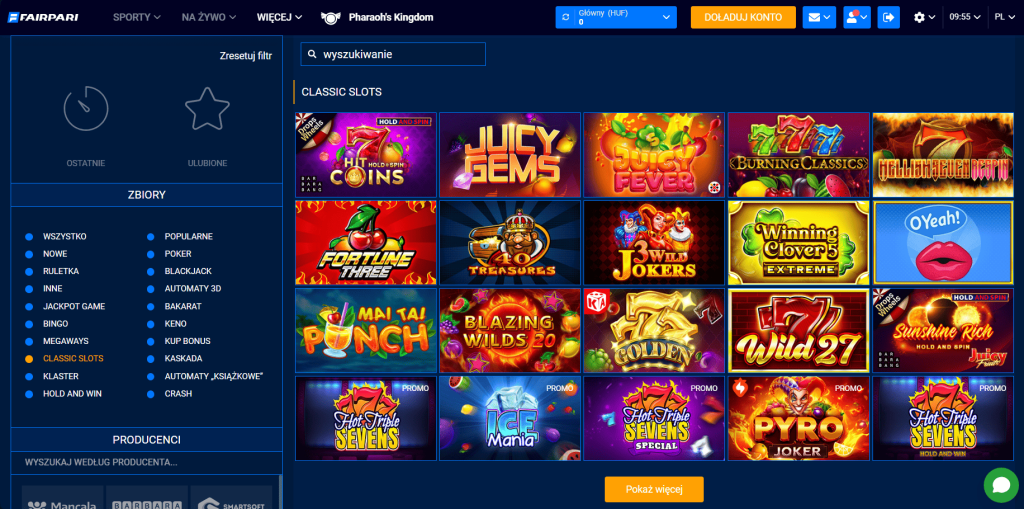The height and width of the screenshot is (509, 1024).
Task: Expand the Główny (HUF) account dropdown
Action: (616, 18)
